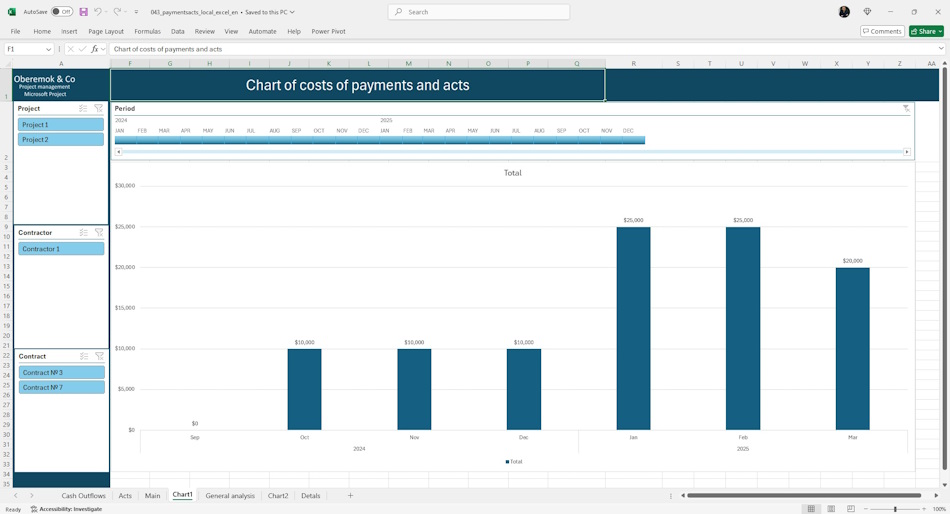Click the diamond premium icon
This screenshot has width=950, height=514.
pyautogui.click(x=867, y=12)
